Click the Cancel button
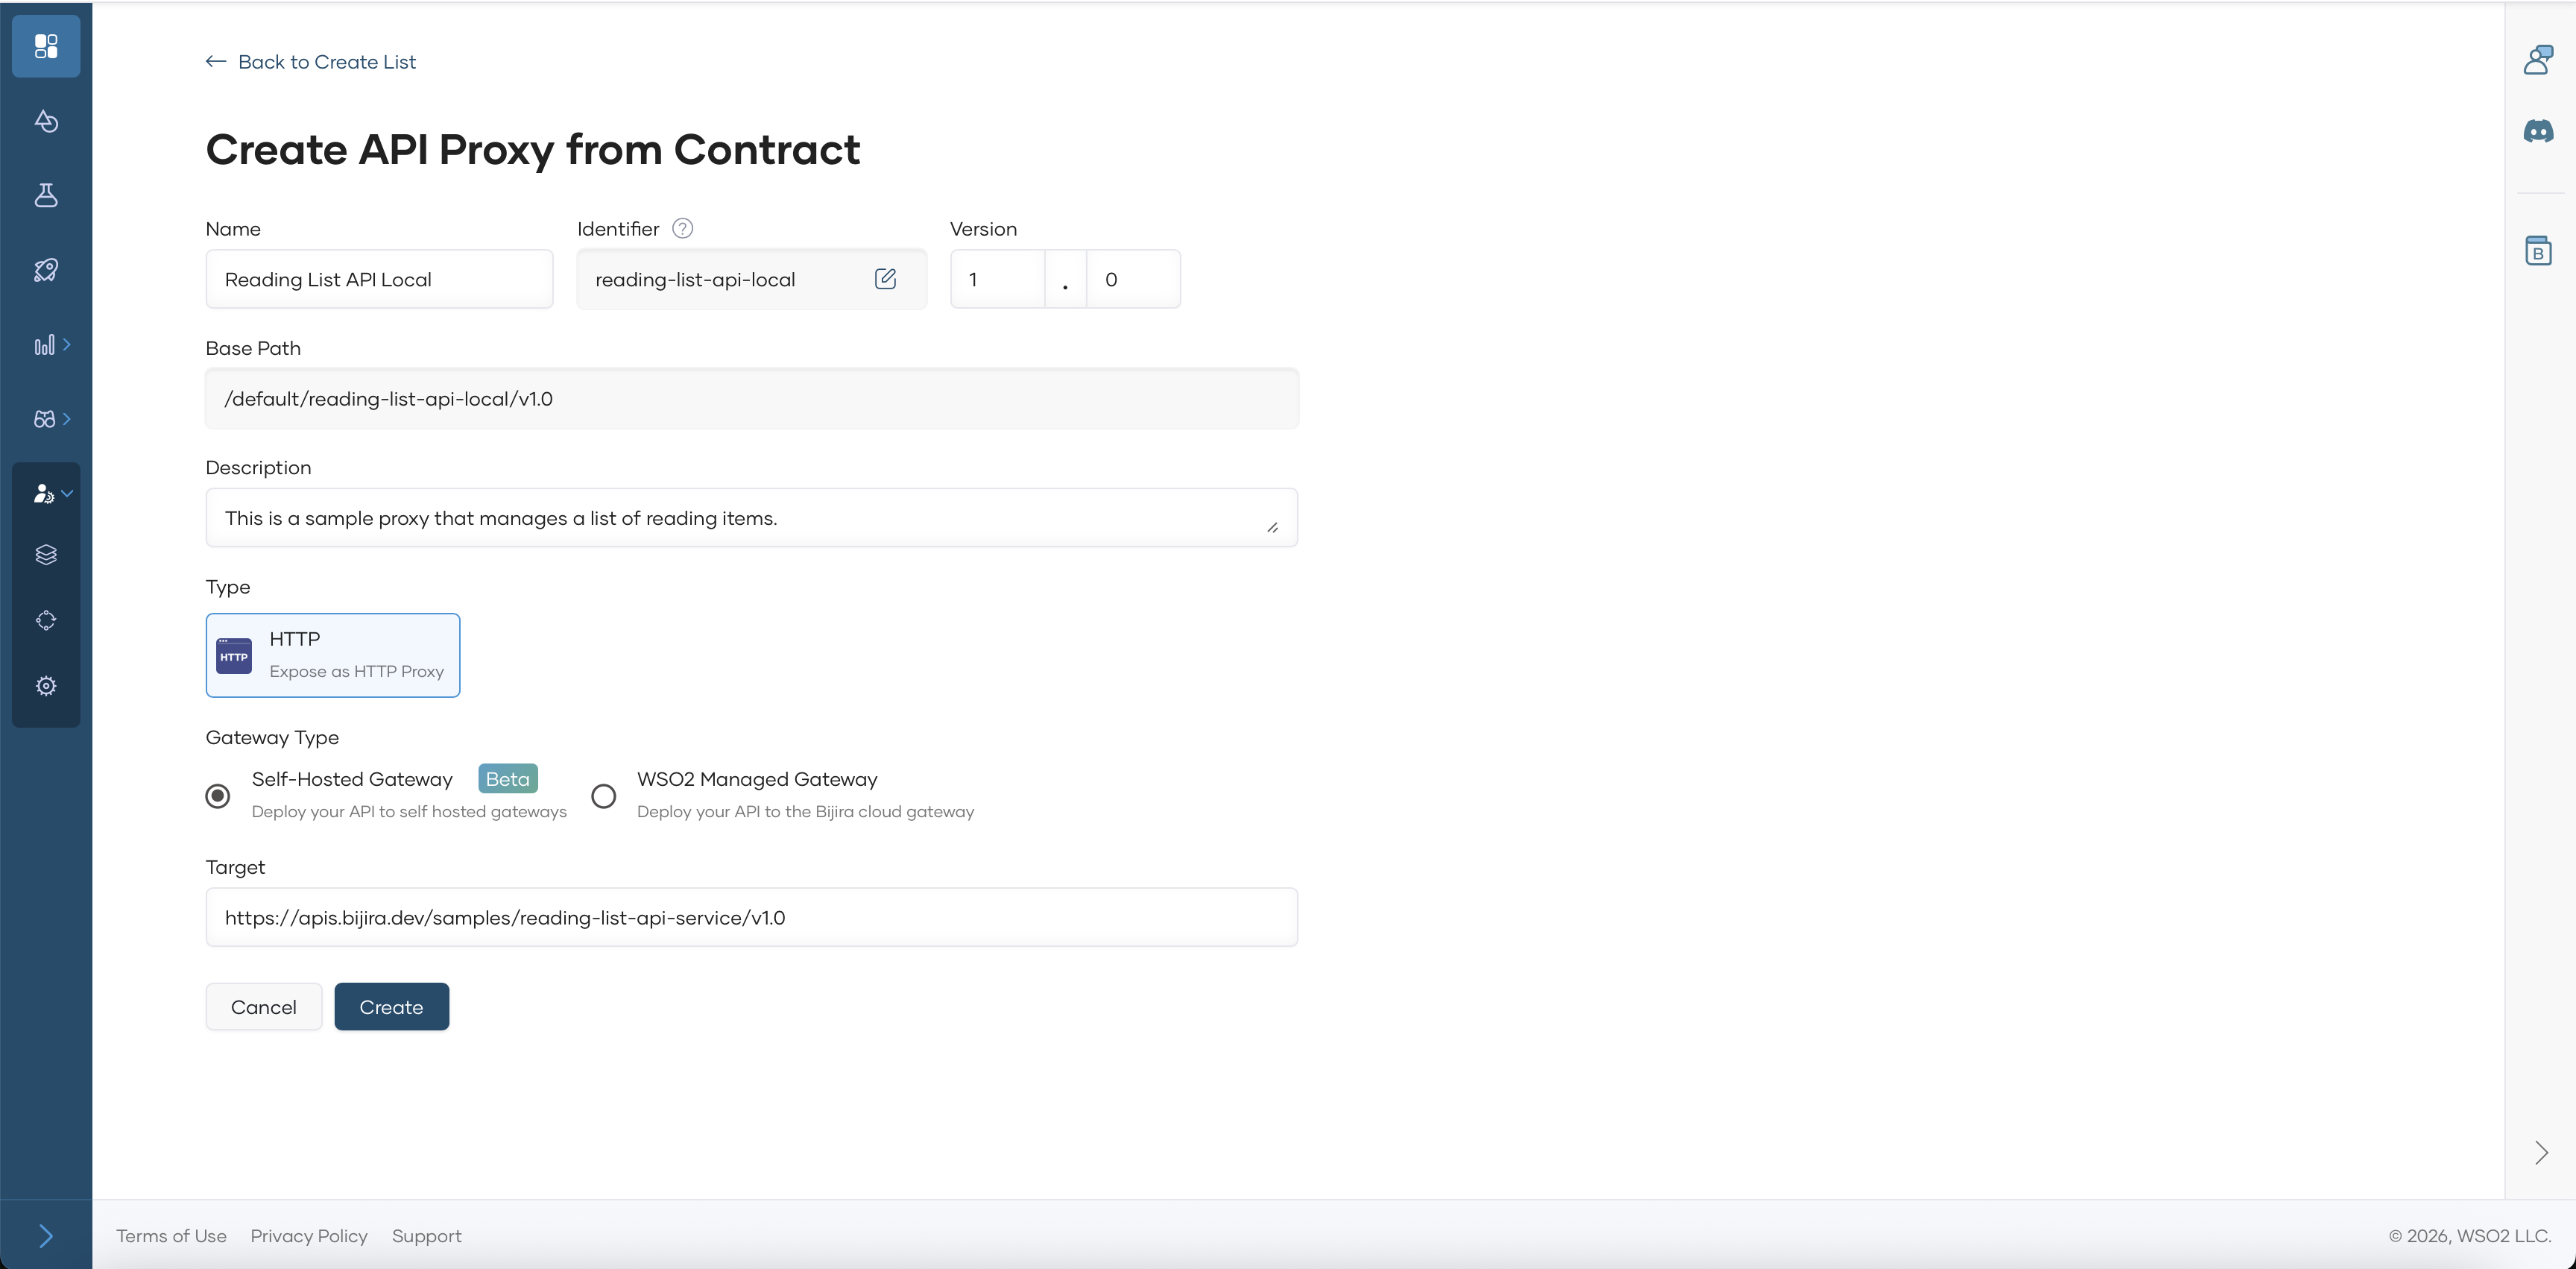 264,1007
